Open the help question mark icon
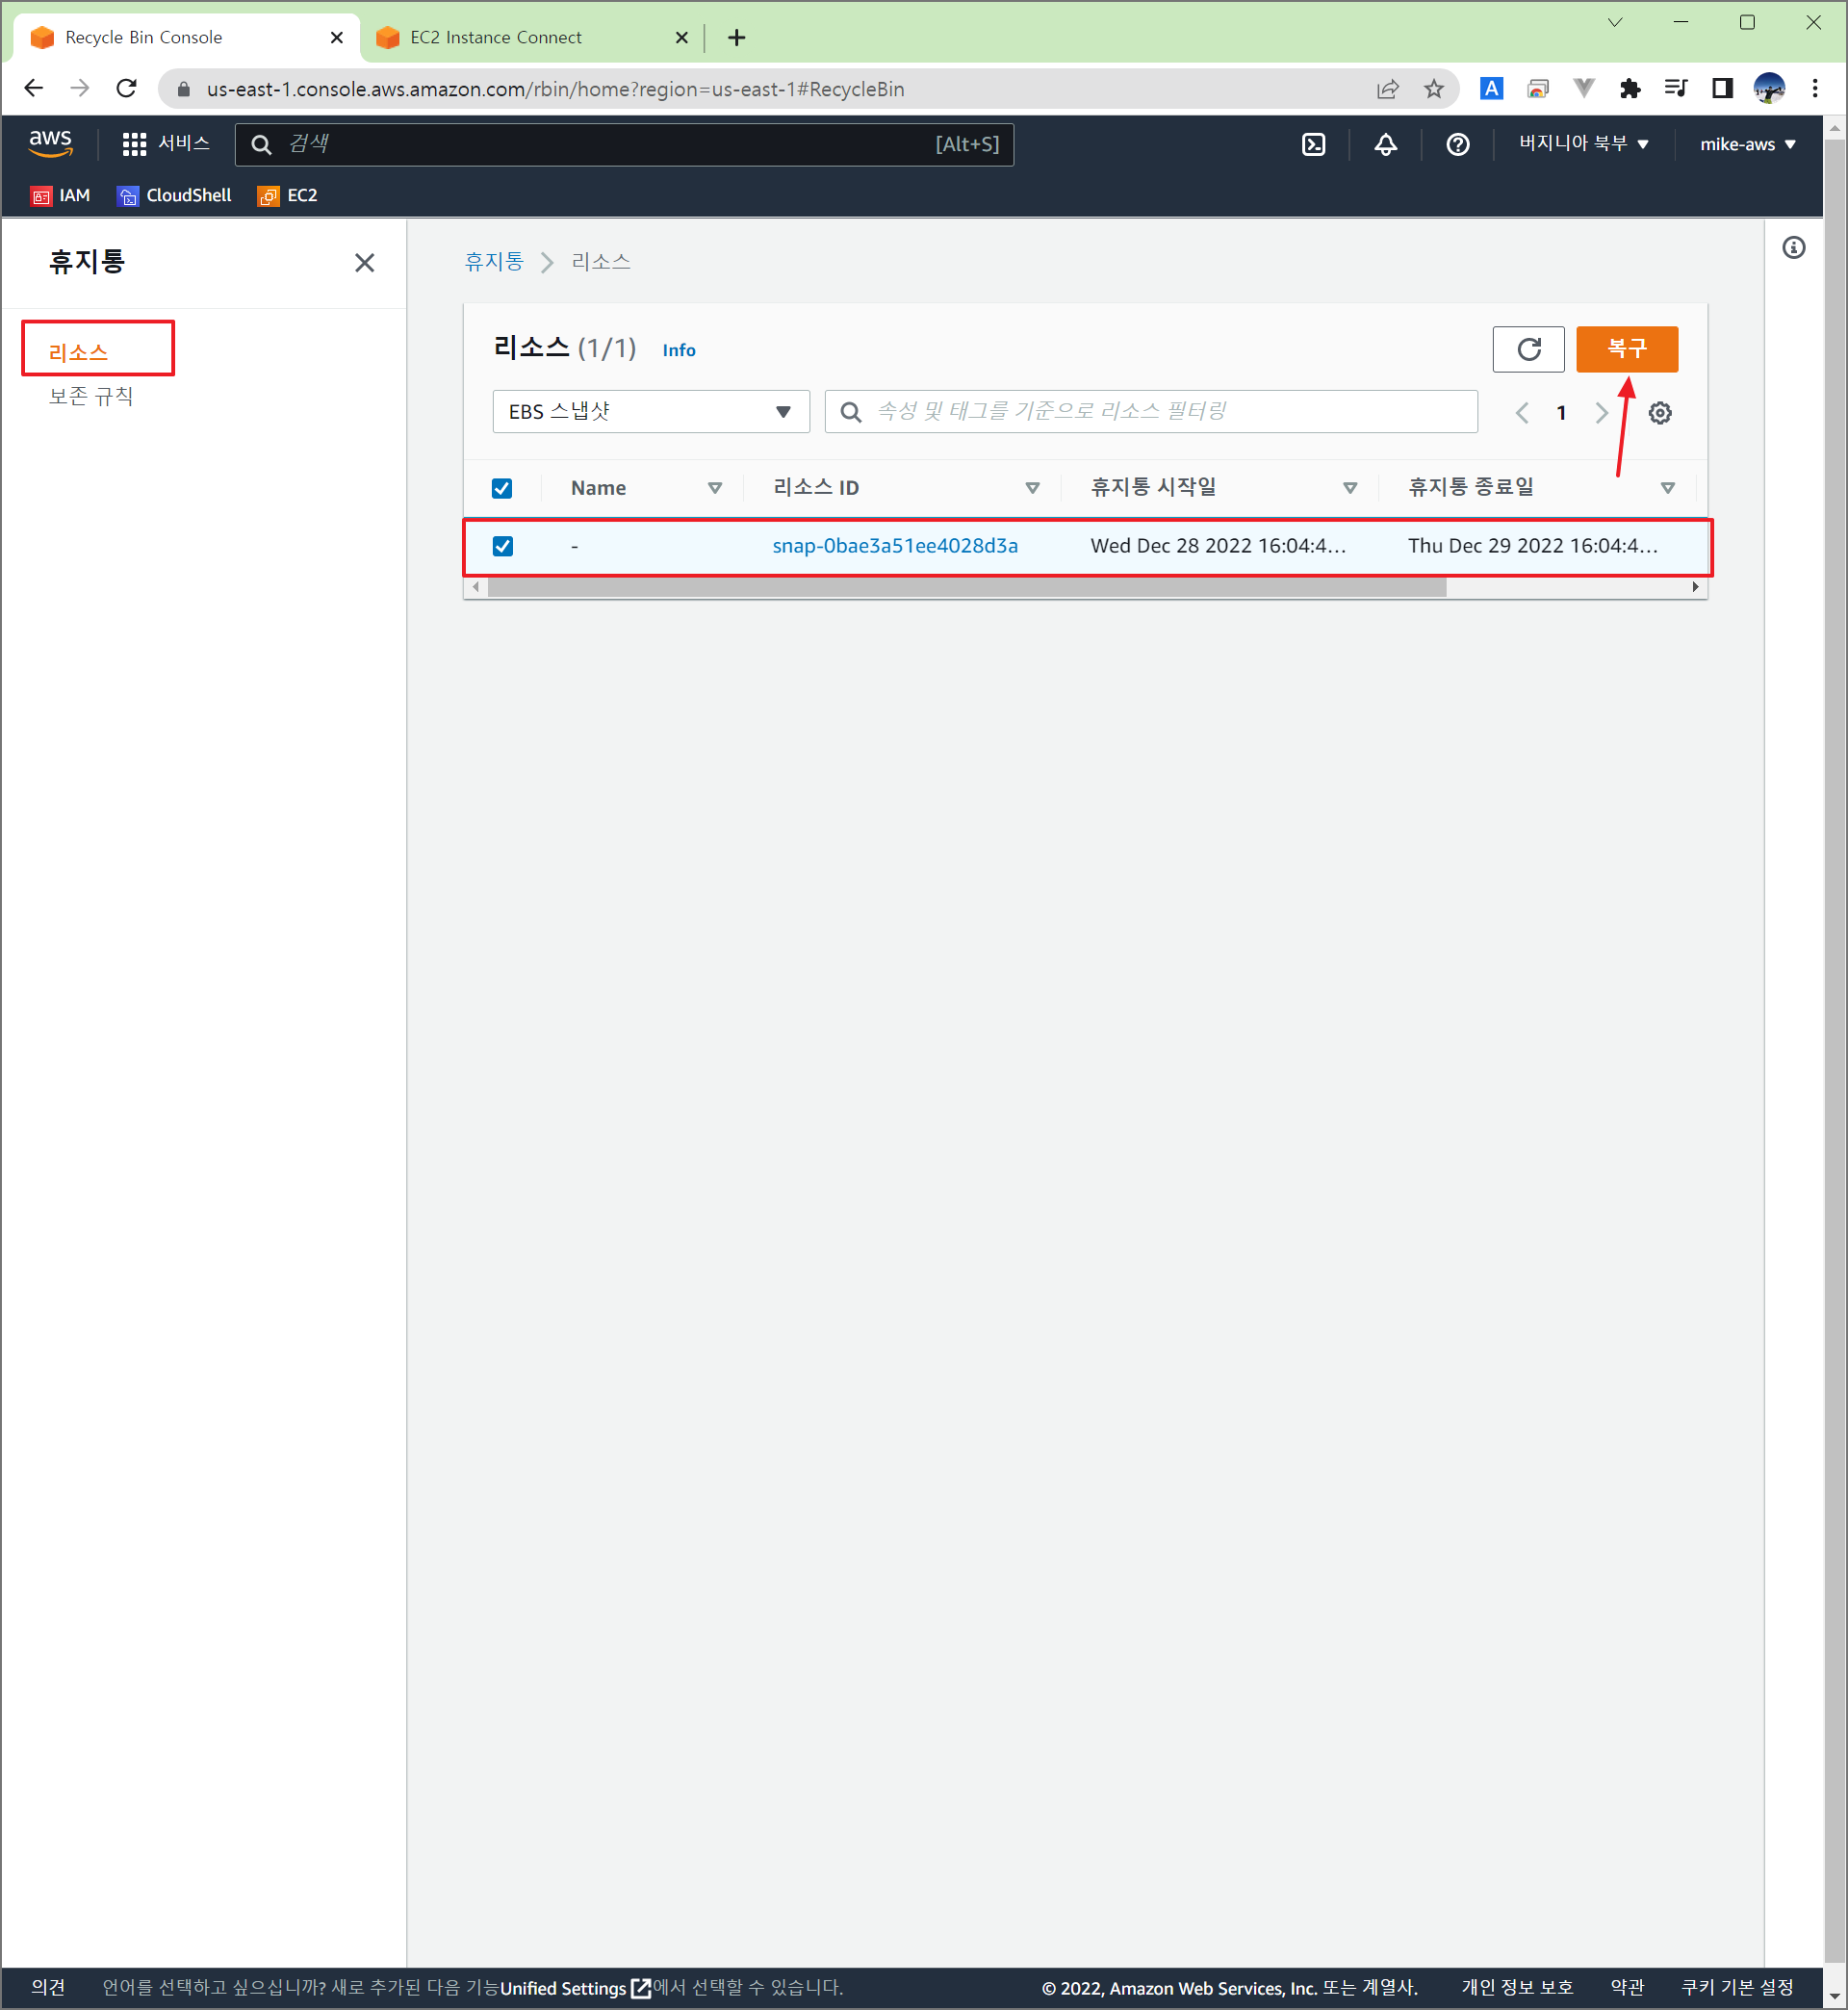 (1457, 144)
